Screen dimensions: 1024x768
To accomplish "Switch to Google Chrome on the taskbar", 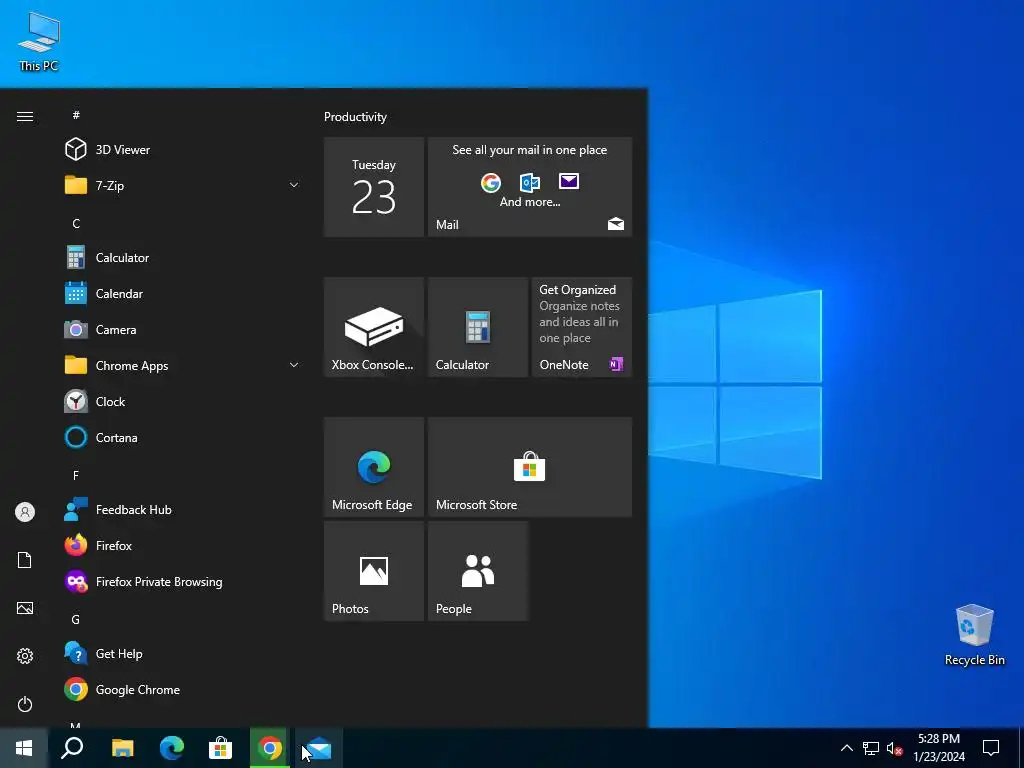I will pos(270,748).
